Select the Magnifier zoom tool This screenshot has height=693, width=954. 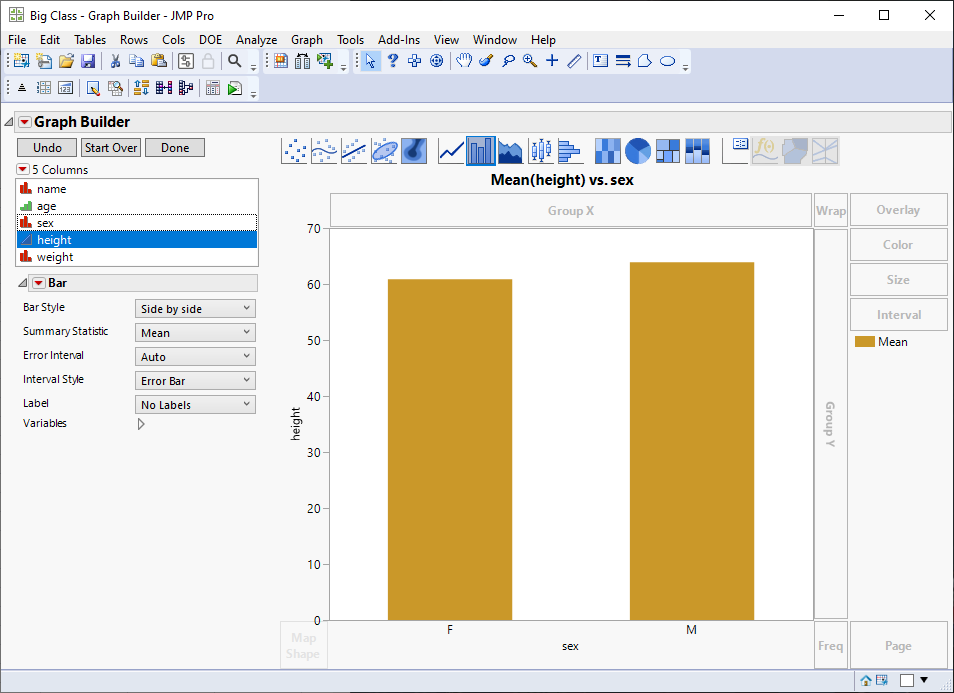[529, 61]
